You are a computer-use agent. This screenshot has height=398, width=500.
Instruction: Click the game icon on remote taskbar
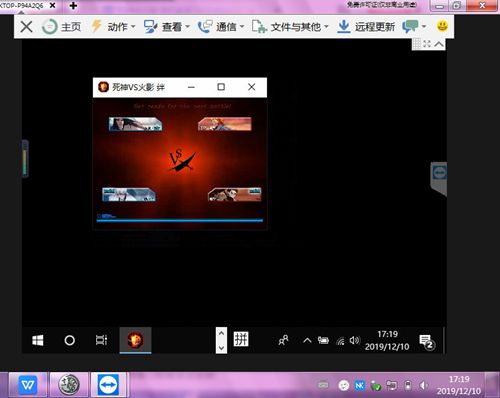click(135, 340)
